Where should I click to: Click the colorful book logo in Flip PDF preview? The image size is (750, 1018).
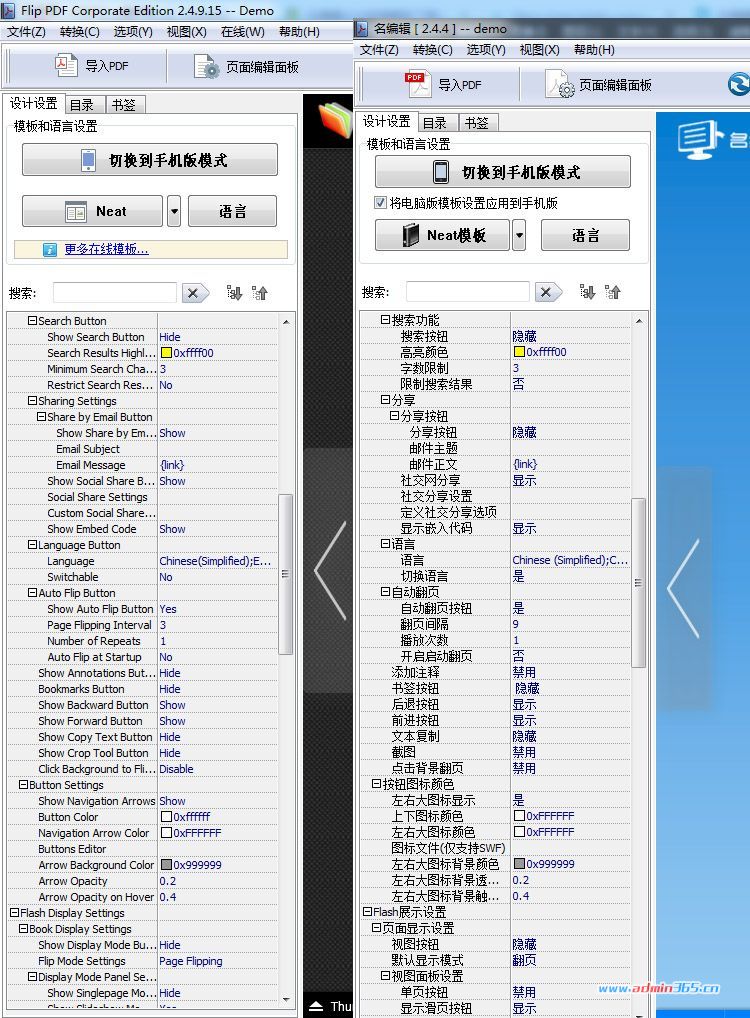pos(335,118)
